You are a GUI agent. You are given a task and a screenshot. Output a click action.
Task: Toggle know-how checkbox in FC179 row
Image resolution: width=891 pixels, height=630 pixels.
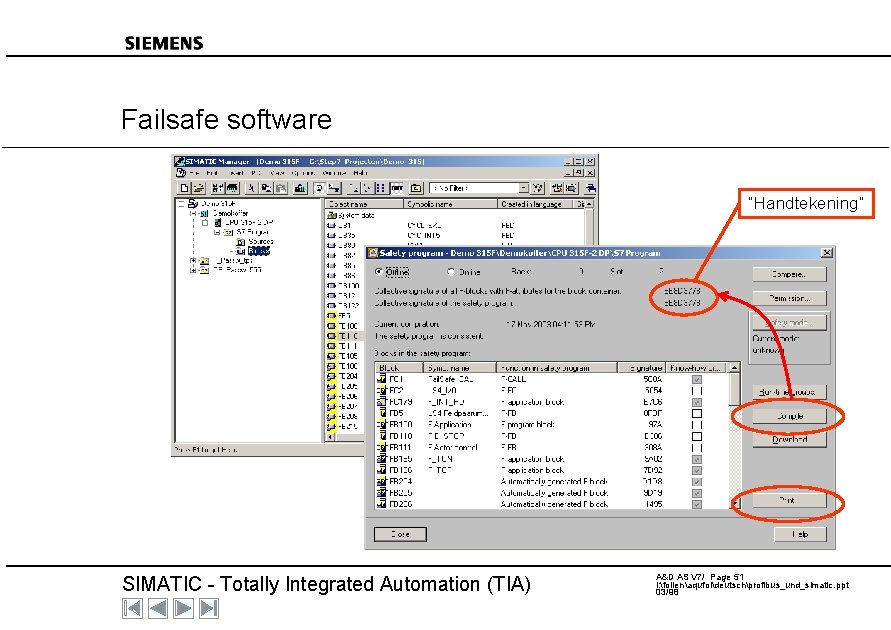pos(697,402)
